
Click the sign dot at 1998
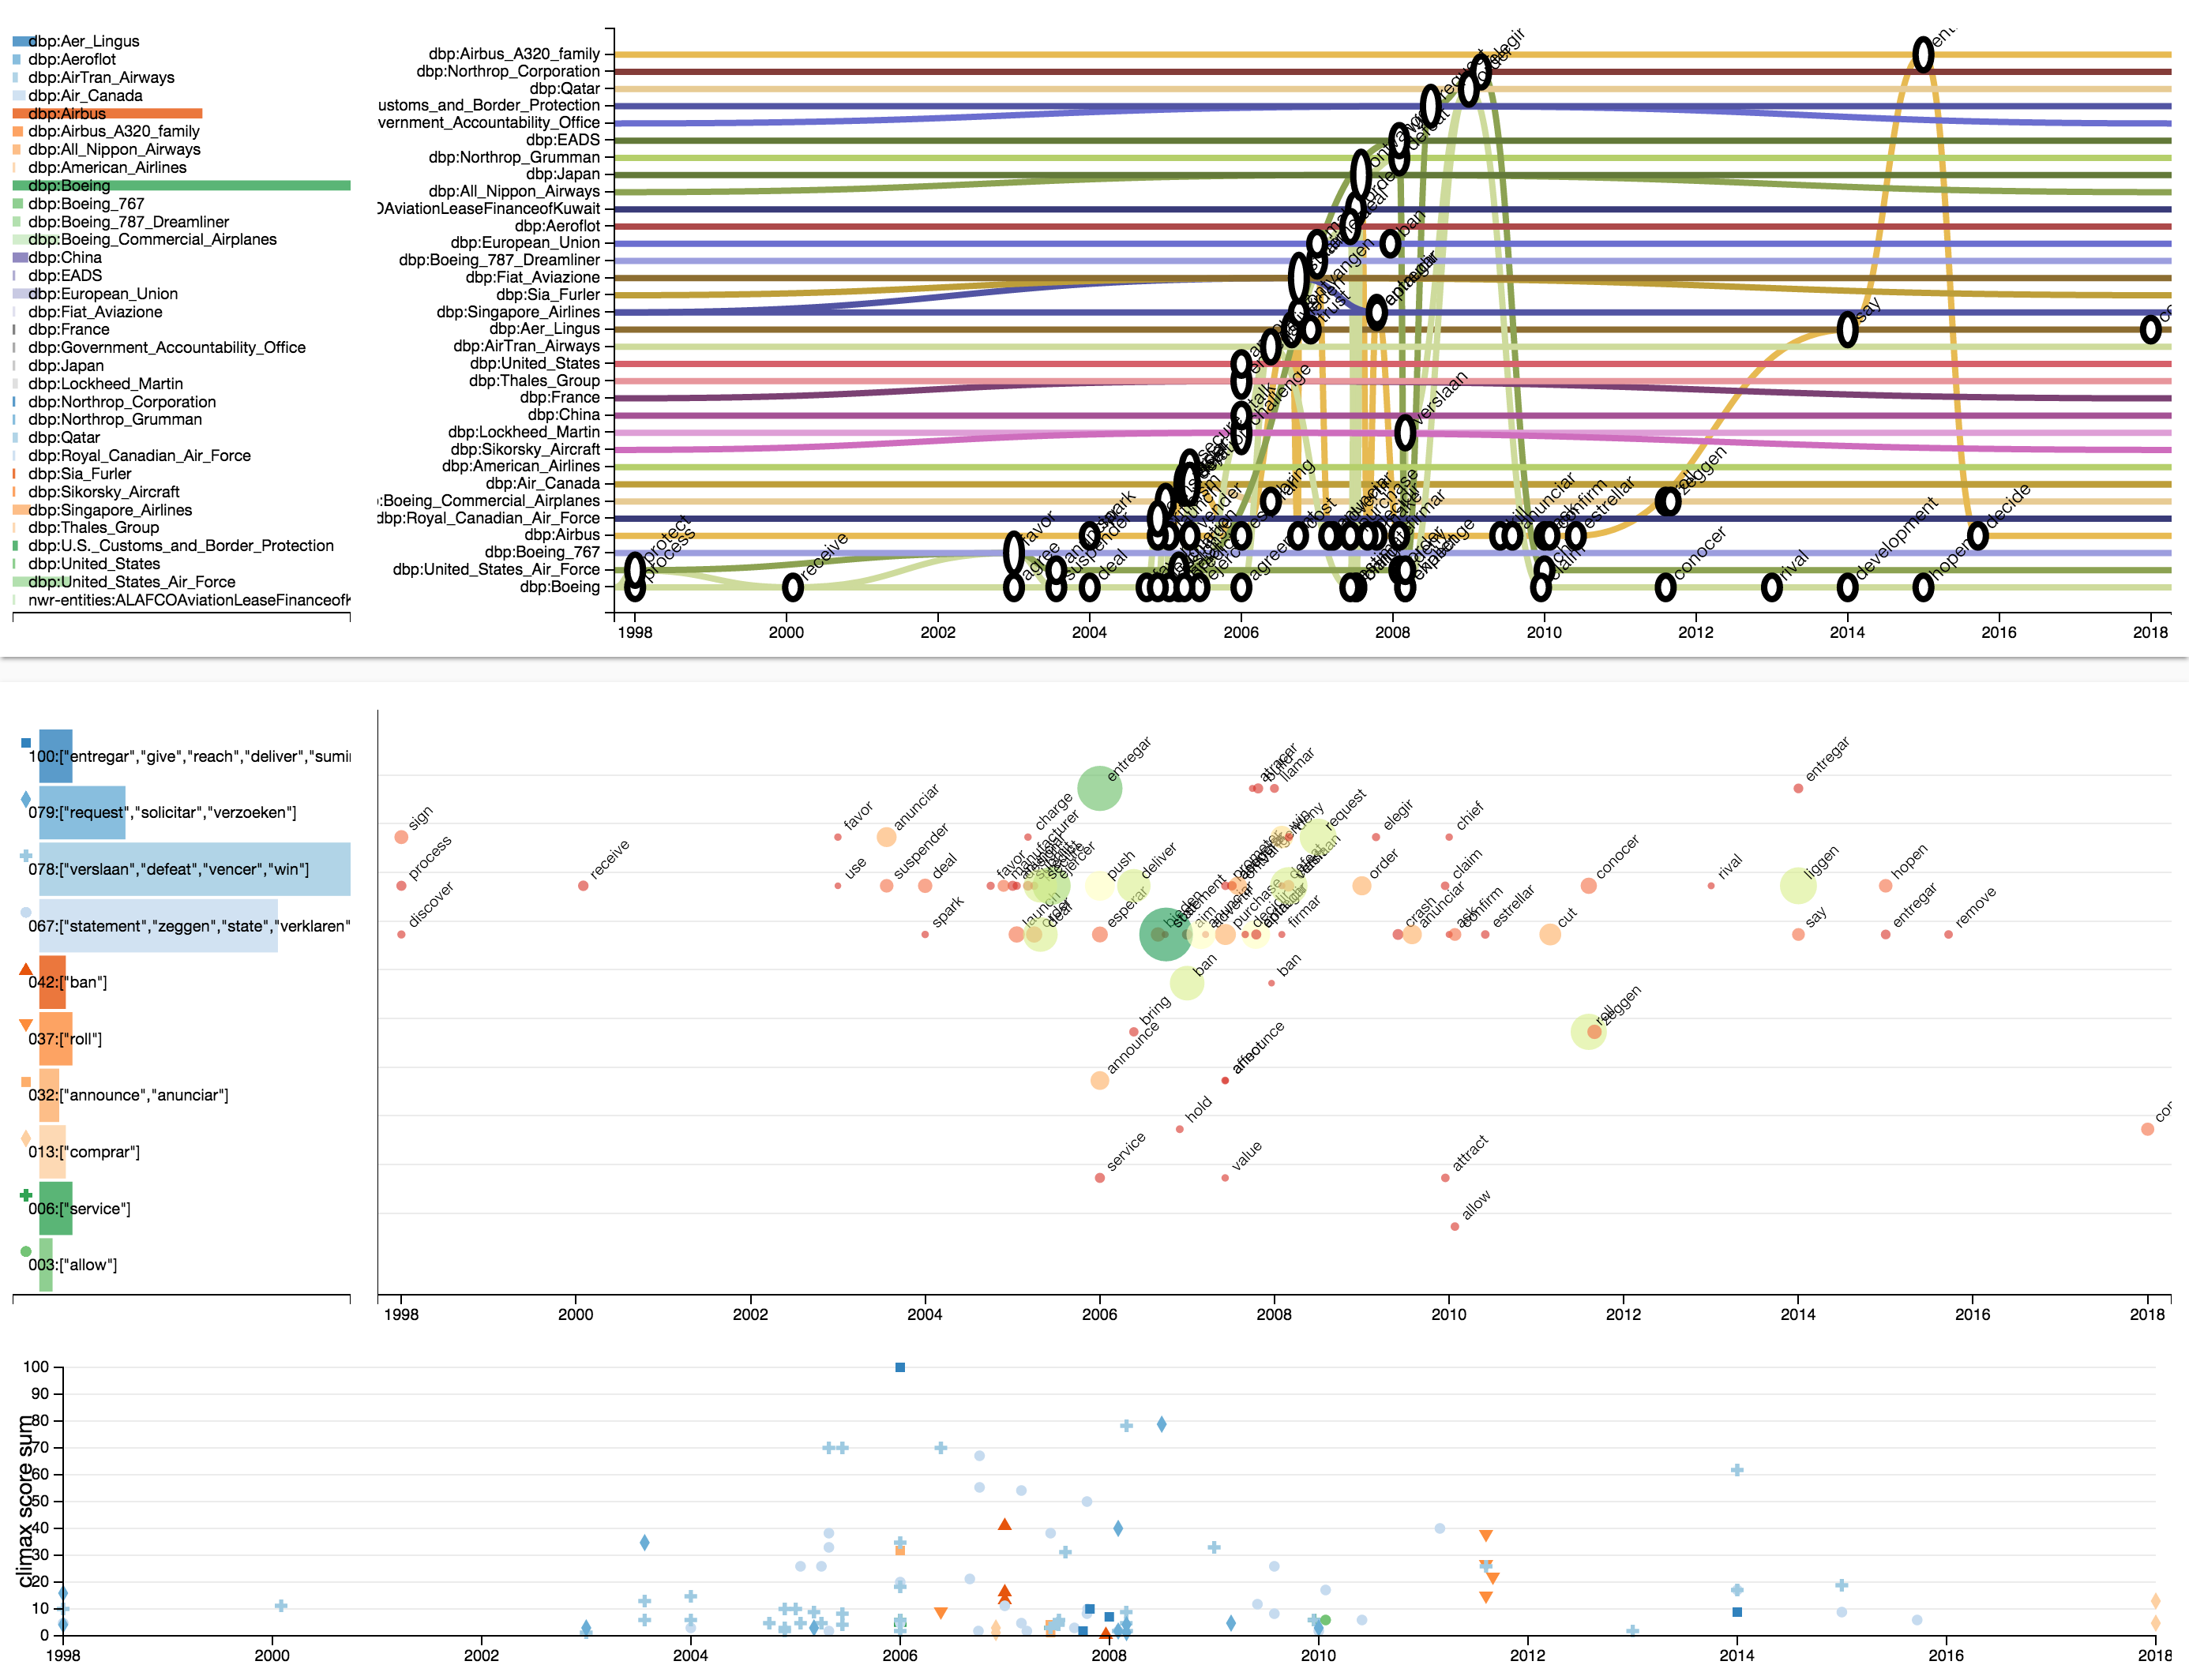pyautogui.click(x=401, y=837)
